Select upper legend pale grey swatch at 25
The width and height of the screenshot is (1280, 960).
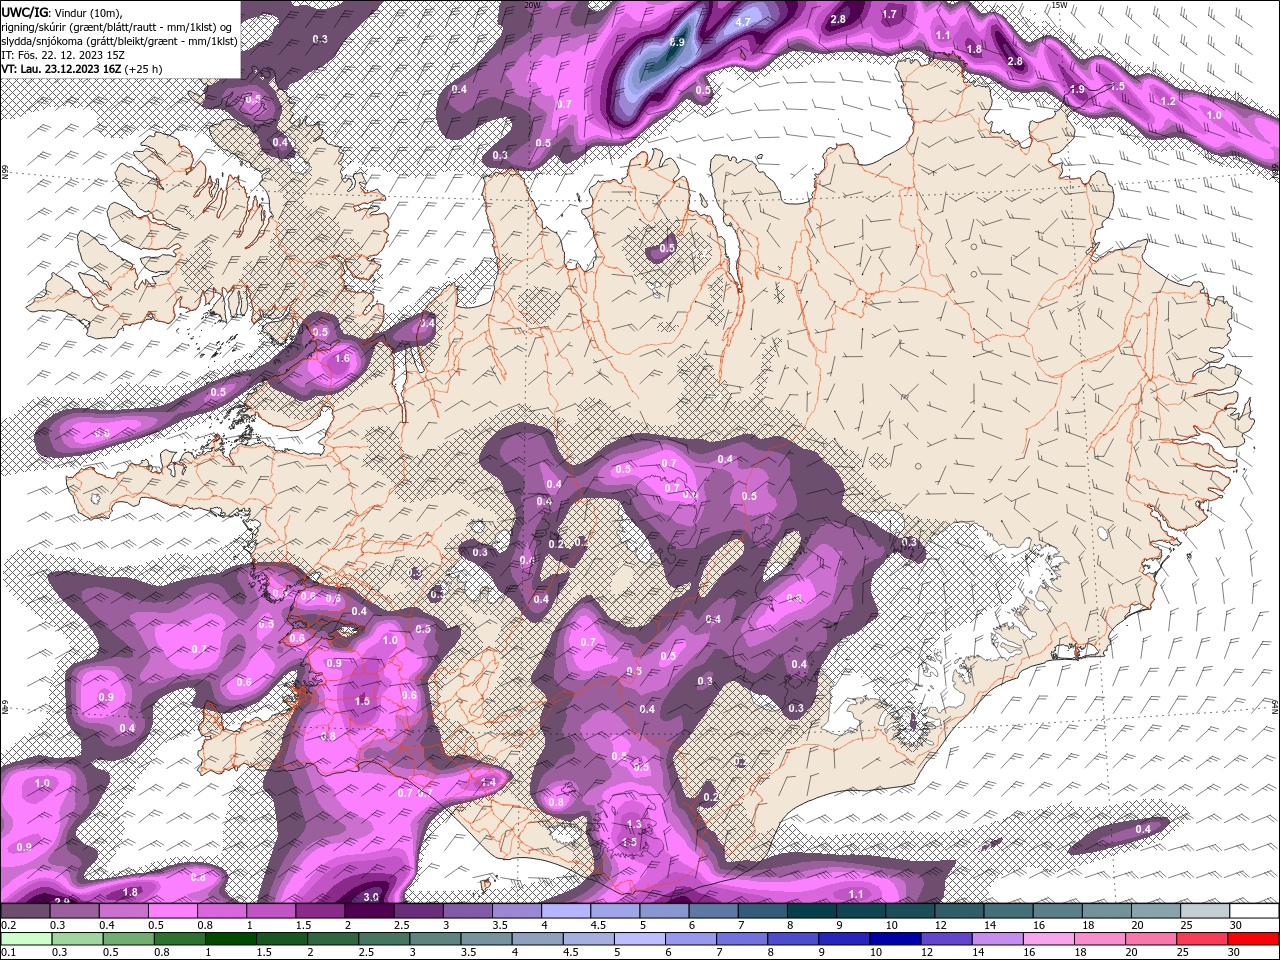click(1205, 911)
